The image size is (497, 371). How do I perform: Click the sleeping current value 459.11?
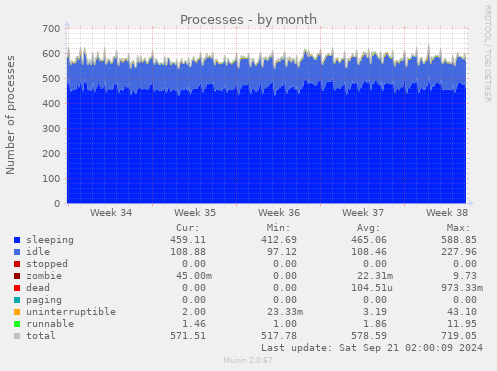tap(188, 240)
